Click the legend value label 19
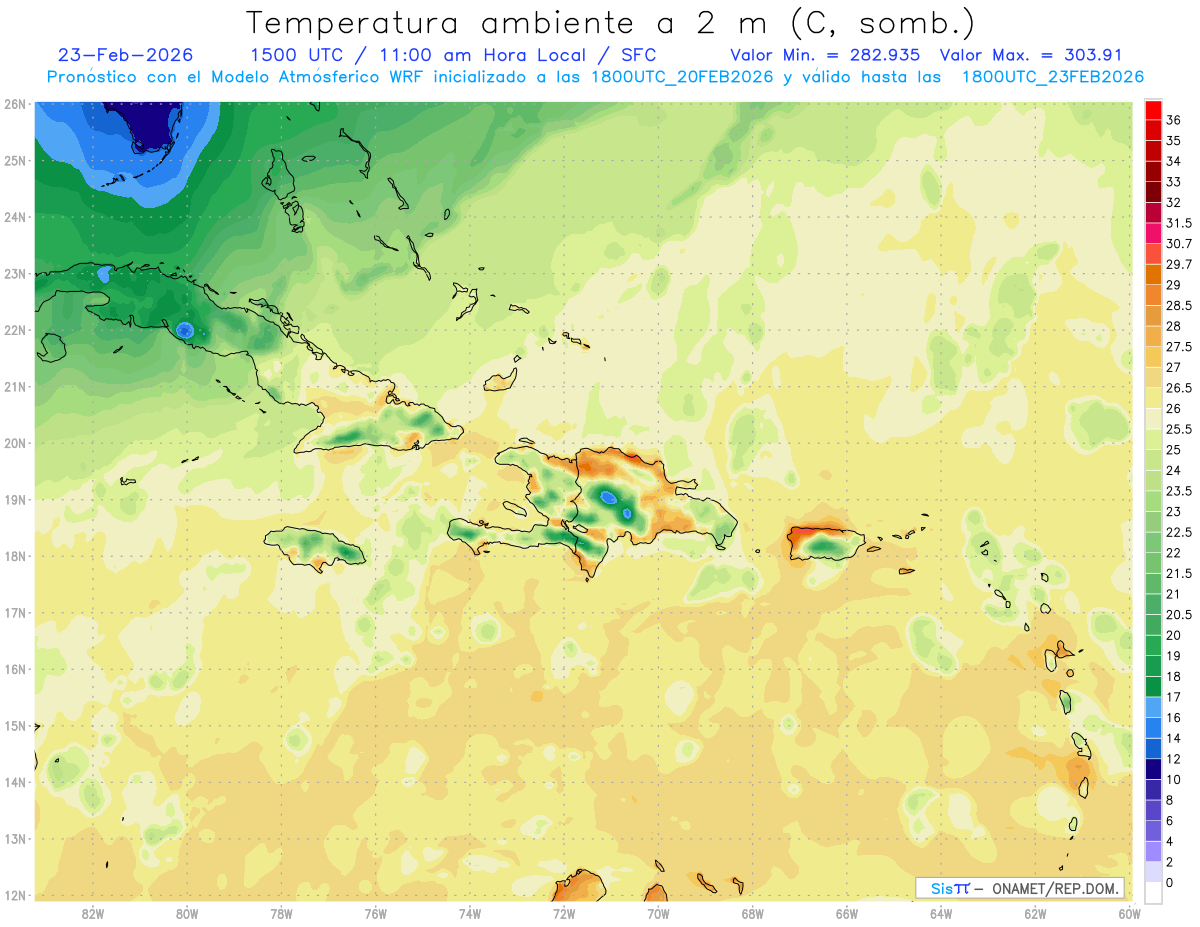The height and width of the screenshot is (927, 1200). click(x=1174, y=656)
